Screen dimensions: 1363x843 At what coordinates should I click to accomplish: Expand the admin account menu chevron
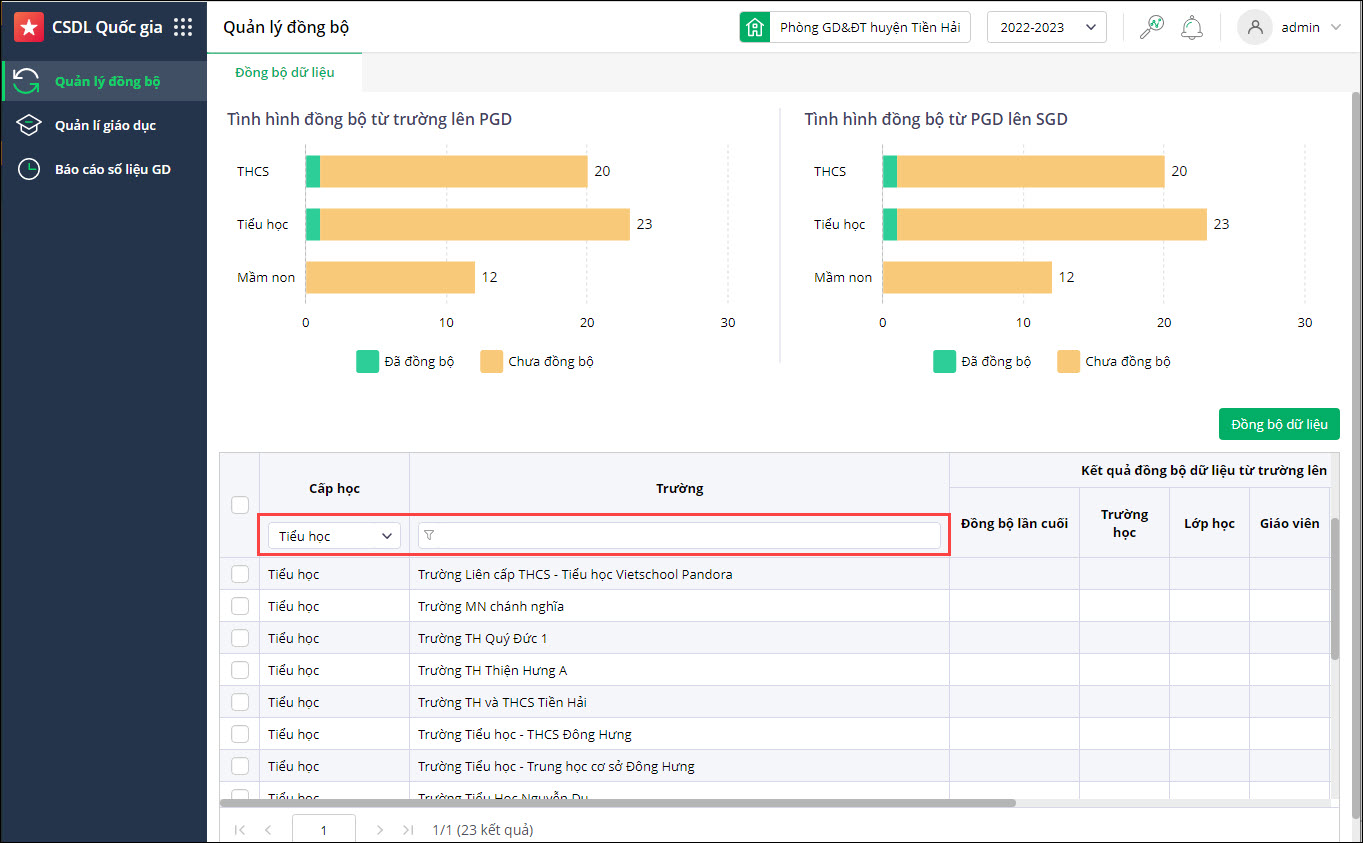click(x=1336, y=27)
